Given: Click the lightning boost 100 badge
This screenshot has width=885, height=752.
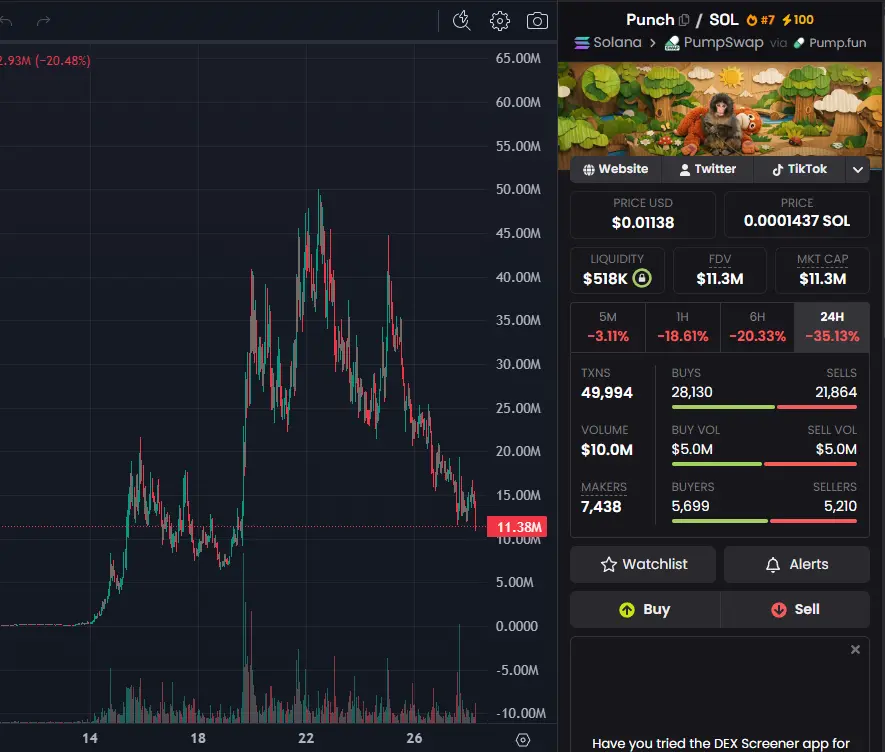Looking at the screenshot, I should pos(798,20).
